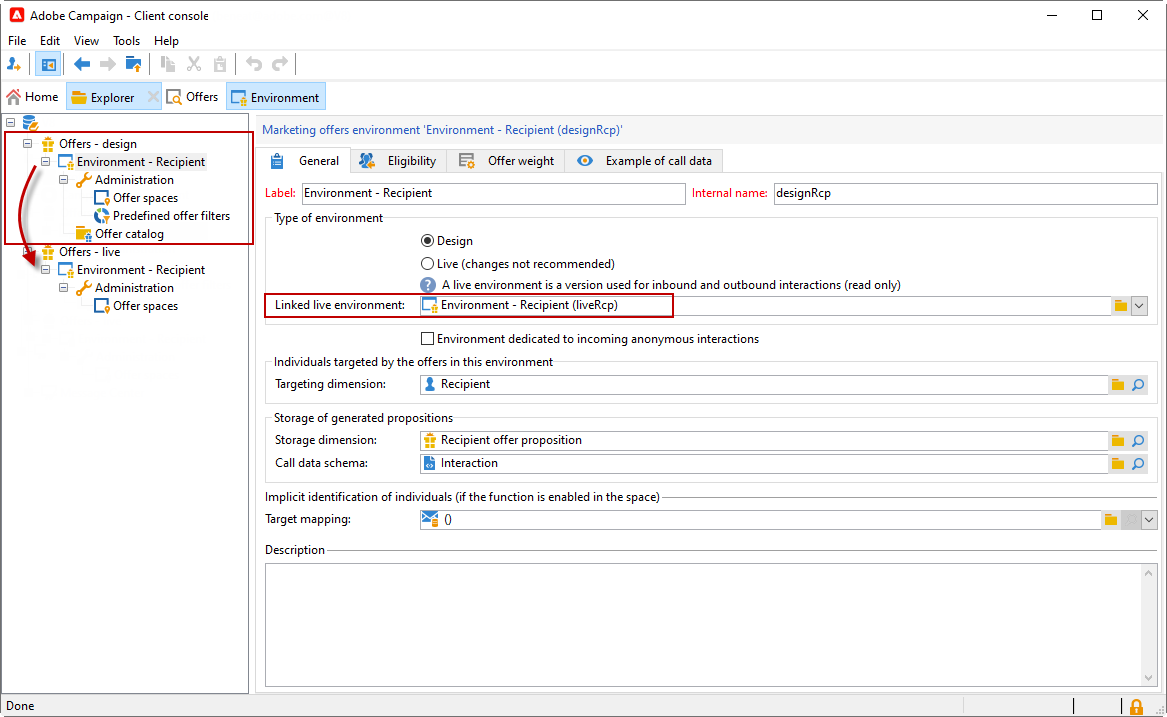
Task: Open the View menu
Action: coord(86,41)
